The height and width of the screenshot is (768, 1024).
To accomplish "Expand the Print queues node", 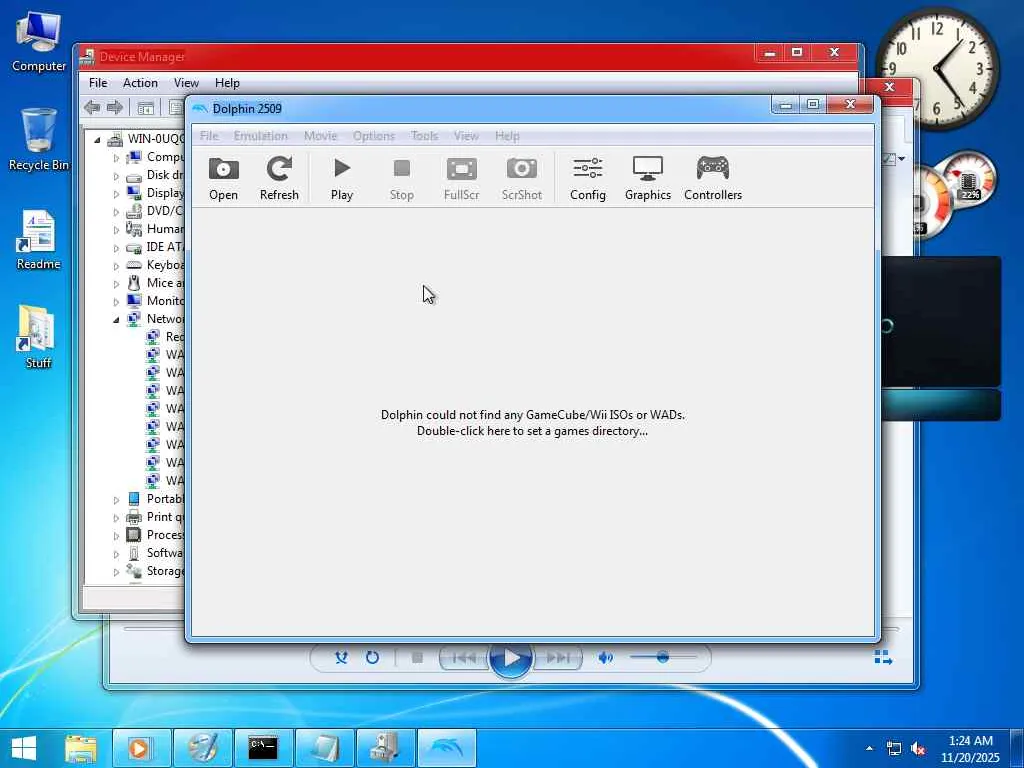I will coord(116,518).
